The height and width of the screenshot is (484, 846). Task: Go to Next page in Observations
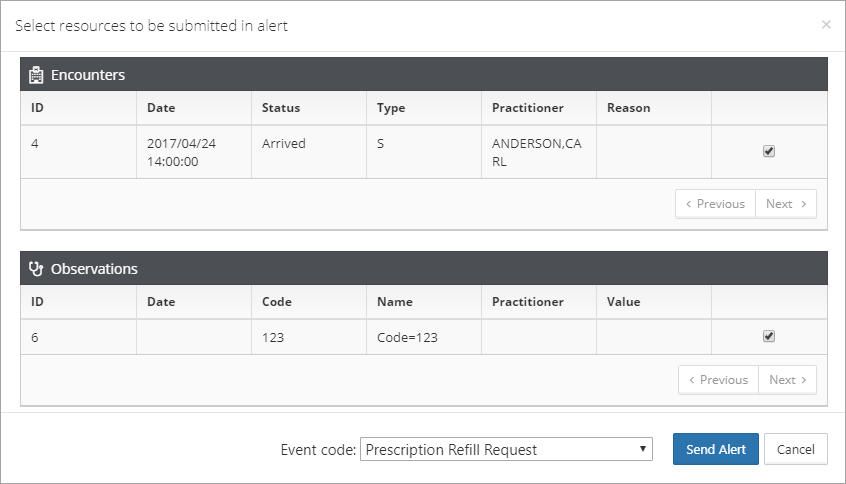(x=787, y=380)
